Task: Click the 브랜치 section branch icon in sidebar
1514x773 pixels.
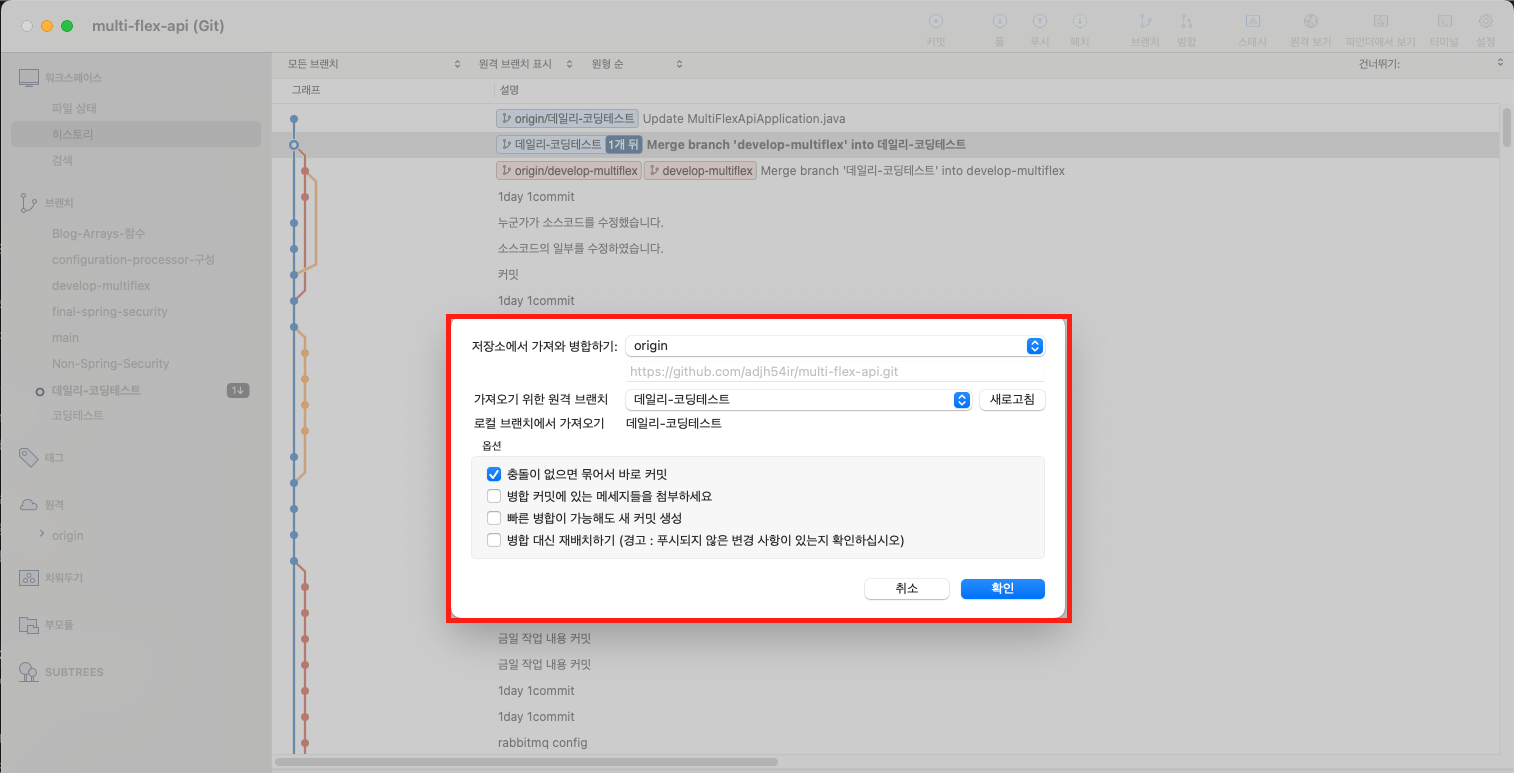Action: [x=29, y=203]
